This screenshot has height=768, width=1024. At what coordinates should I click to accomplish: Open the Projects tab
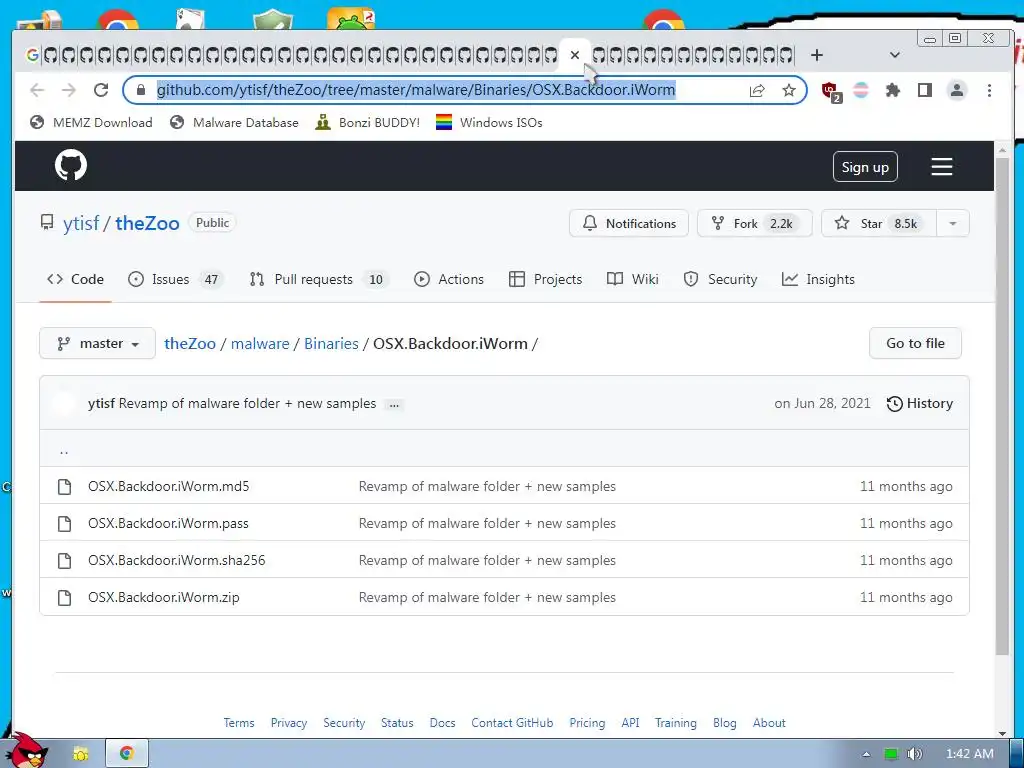pyautogui.click(x=545, y=280)
